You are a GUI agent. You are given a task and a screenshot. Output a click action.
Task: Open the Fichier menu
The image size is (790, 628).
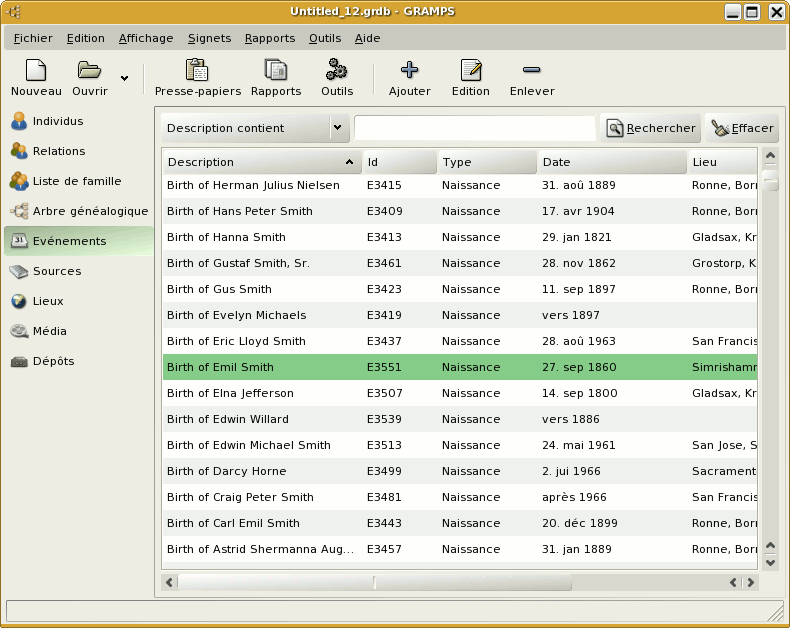pos(33,38)
